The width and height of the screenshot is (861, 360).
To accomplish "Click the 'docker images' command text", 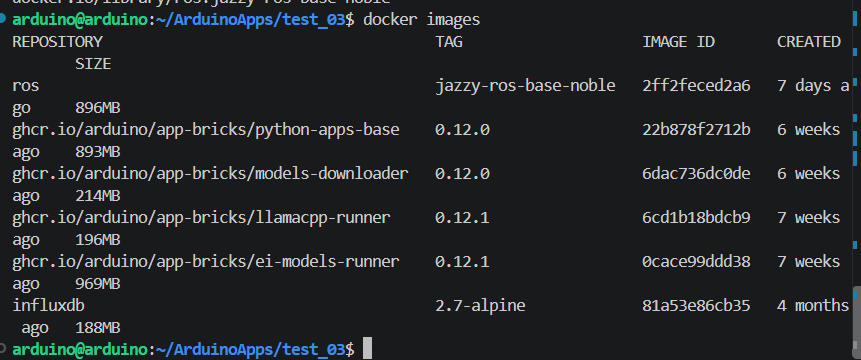I will [422, 20].
